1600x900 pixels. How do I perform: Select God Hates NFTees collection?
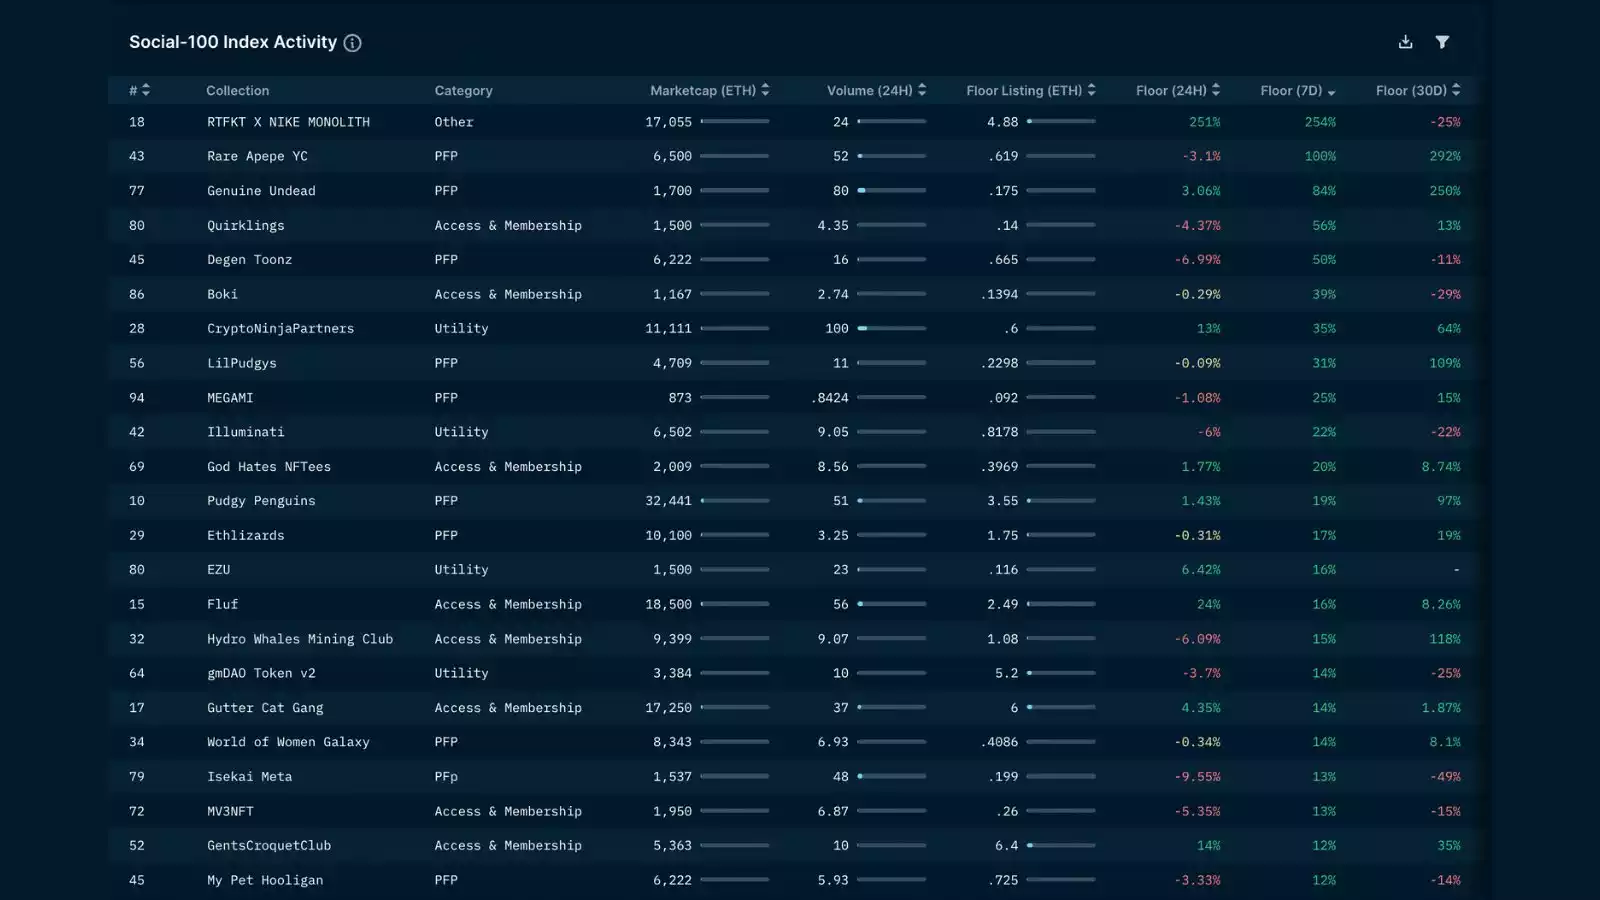click(x=268, y=467)
